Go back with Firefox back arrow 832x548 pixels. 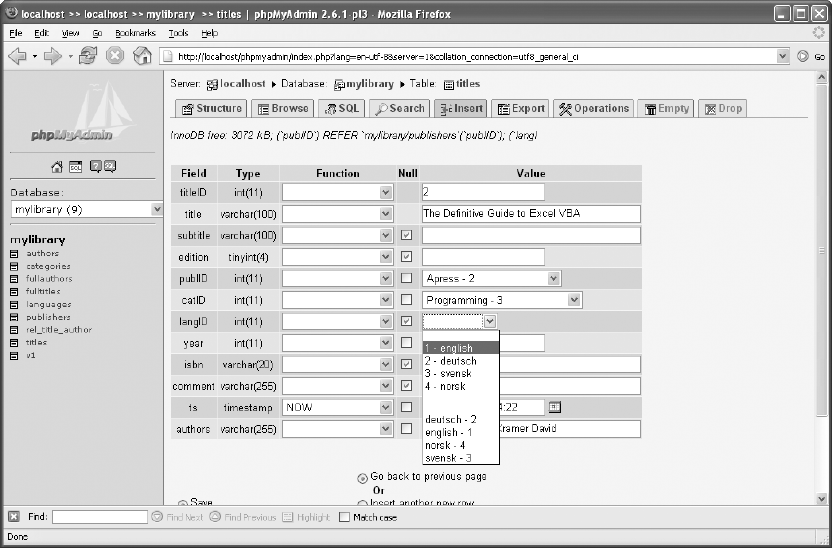pos(17,56)
